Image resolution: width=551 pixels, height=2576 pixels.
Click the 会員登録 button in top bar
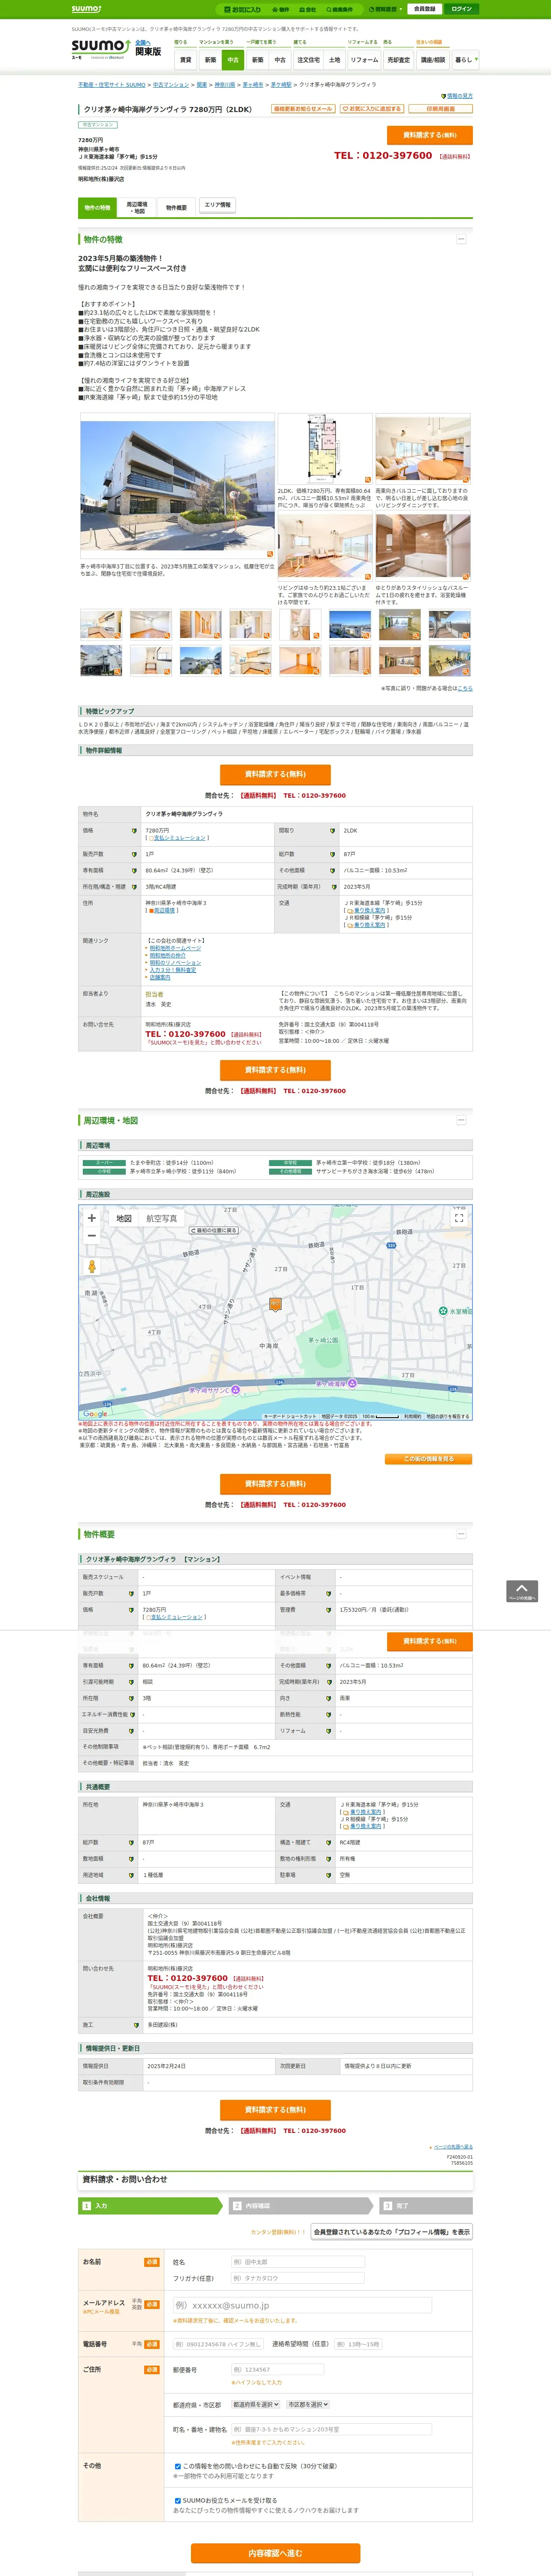coord(424,9)
